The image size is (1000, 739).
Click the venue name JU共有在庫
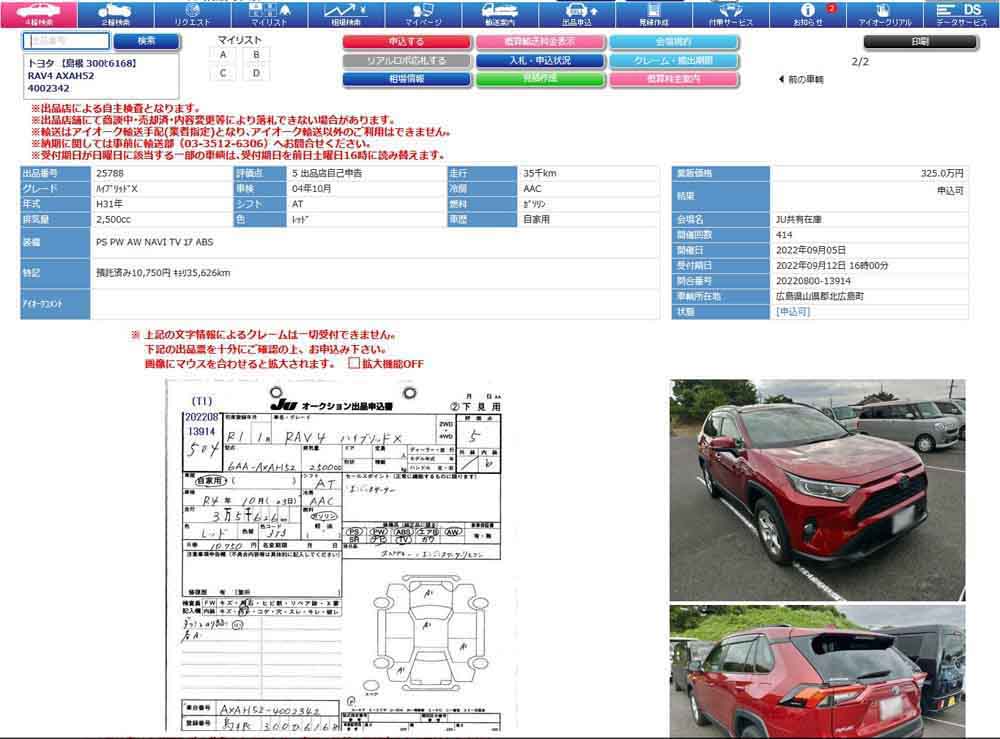[798, 219]
